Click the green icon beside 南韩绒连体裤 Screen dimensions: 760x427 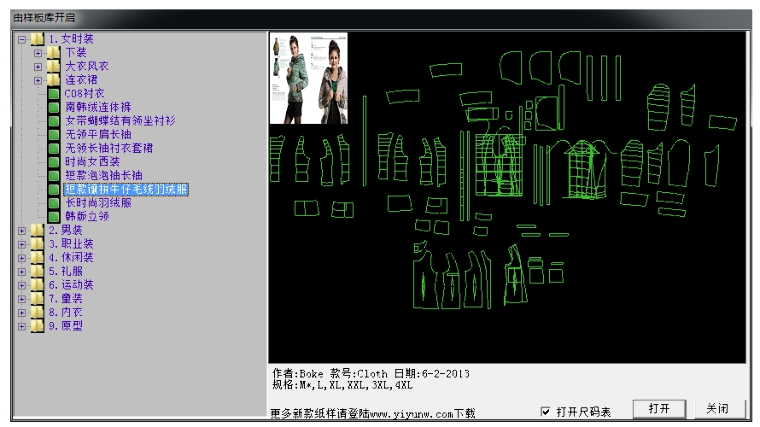54,107
